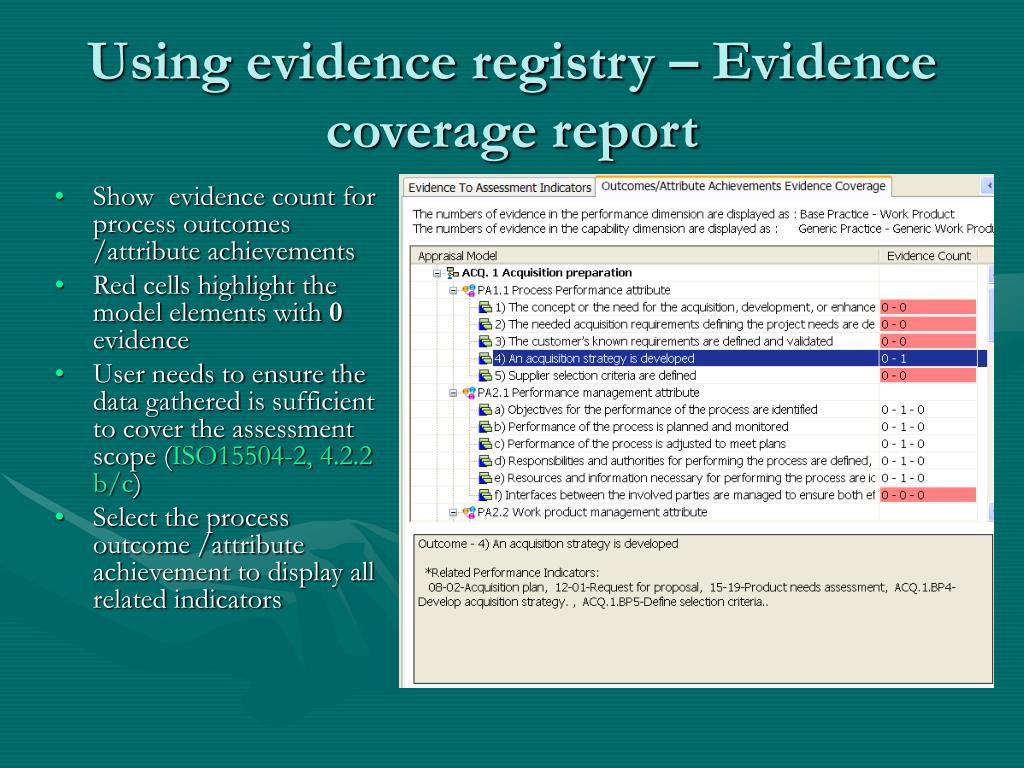Select row b) Performance is planned and monitored
Screen dimensions: 1024x768
(x=641, y=426)
